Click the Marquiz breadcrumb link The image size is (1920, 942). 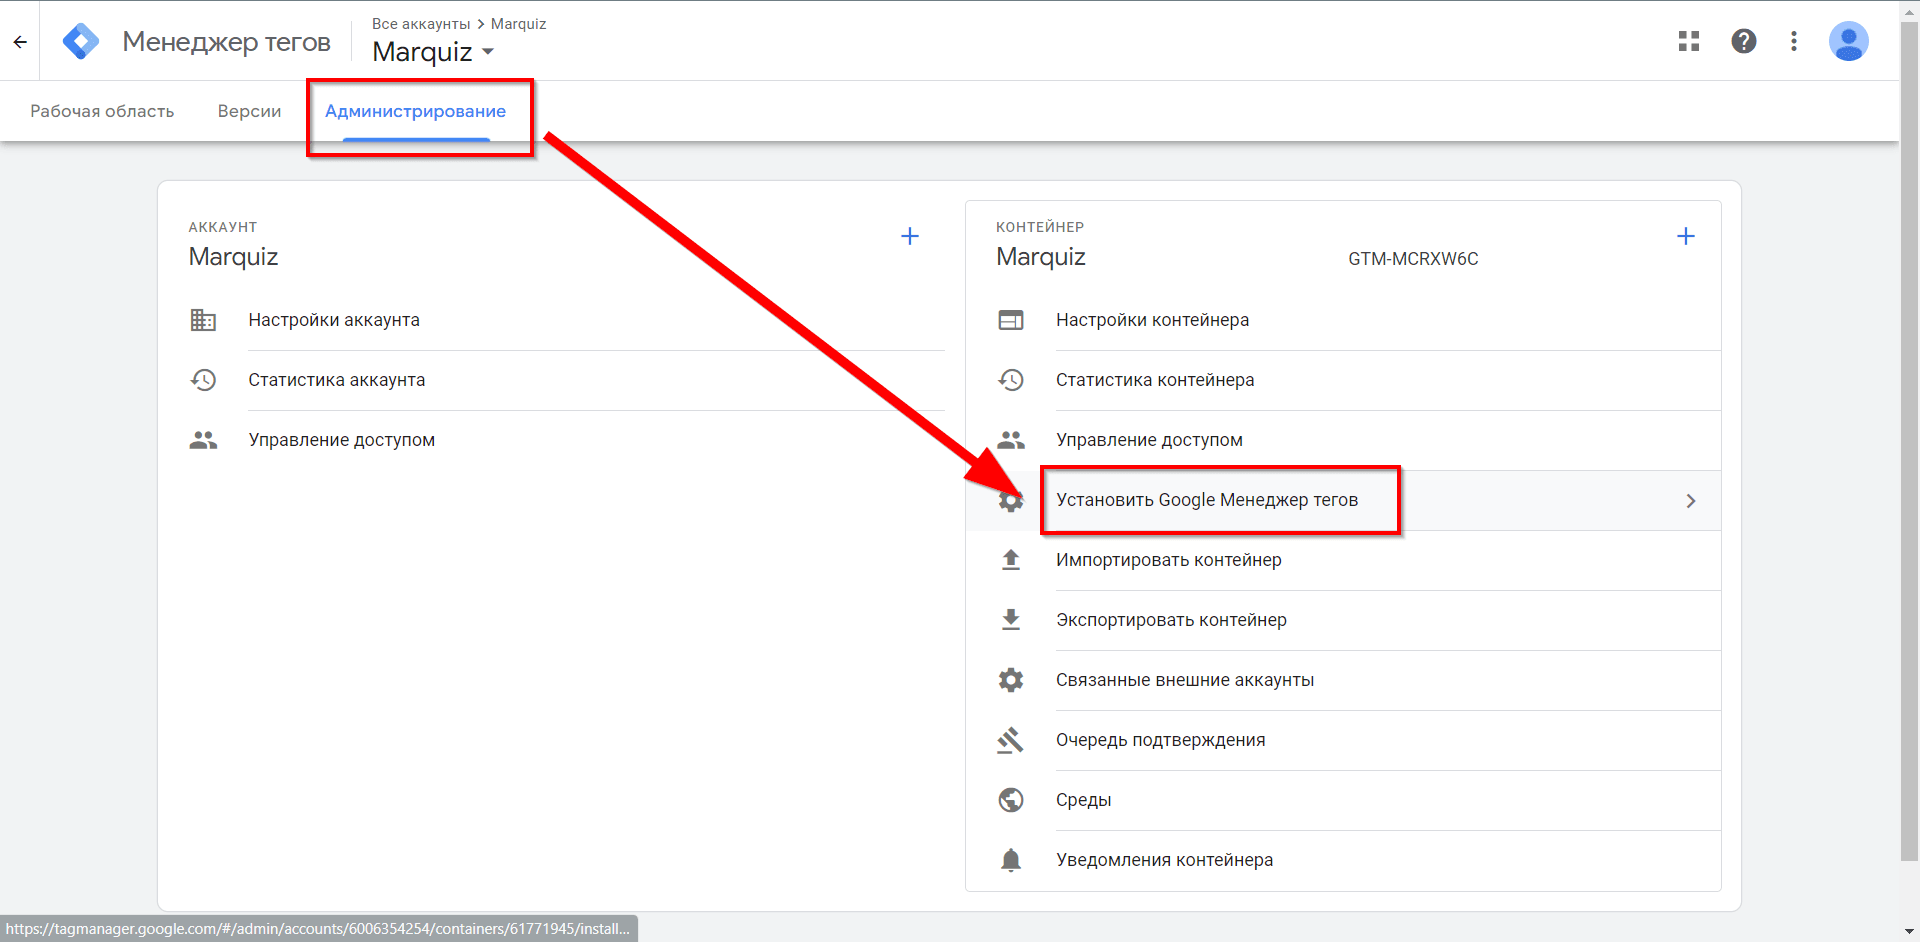[518, 24]
